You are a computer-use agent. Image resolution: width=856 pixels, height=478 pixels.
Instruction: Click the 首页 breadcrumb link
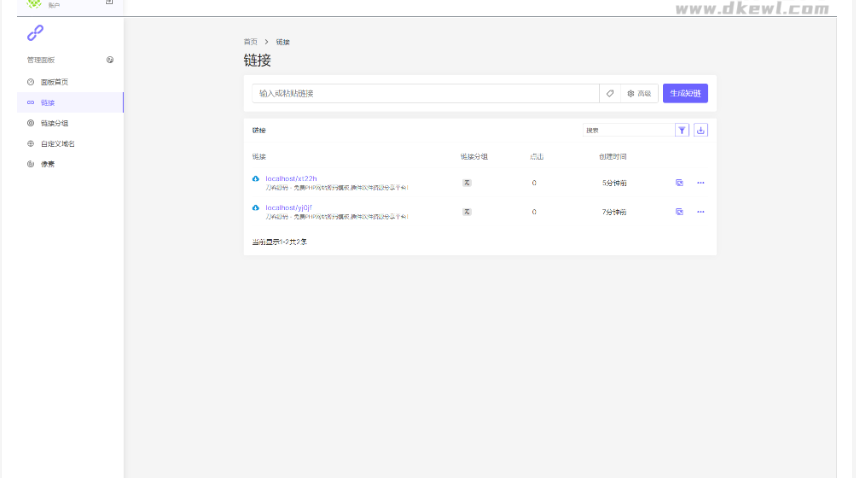click(x=250, y=41)
